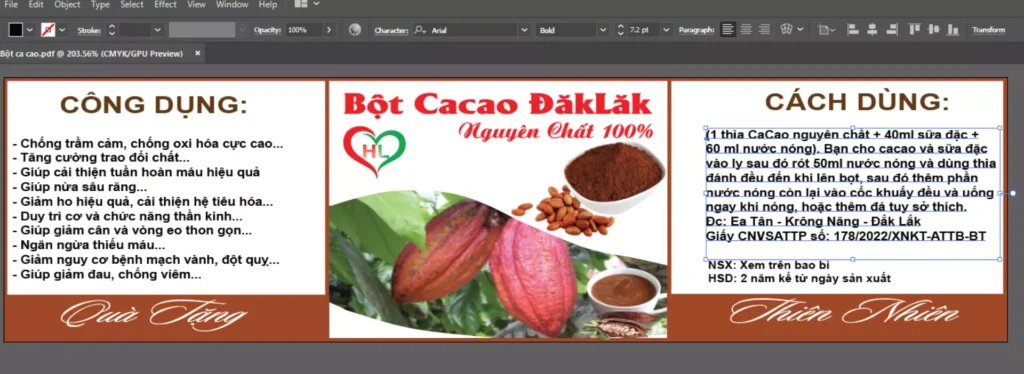This screenshot has width=1024, height=374.
Task: Click the HSD: 2 năm kể từ line
Action: pos(799,278)
